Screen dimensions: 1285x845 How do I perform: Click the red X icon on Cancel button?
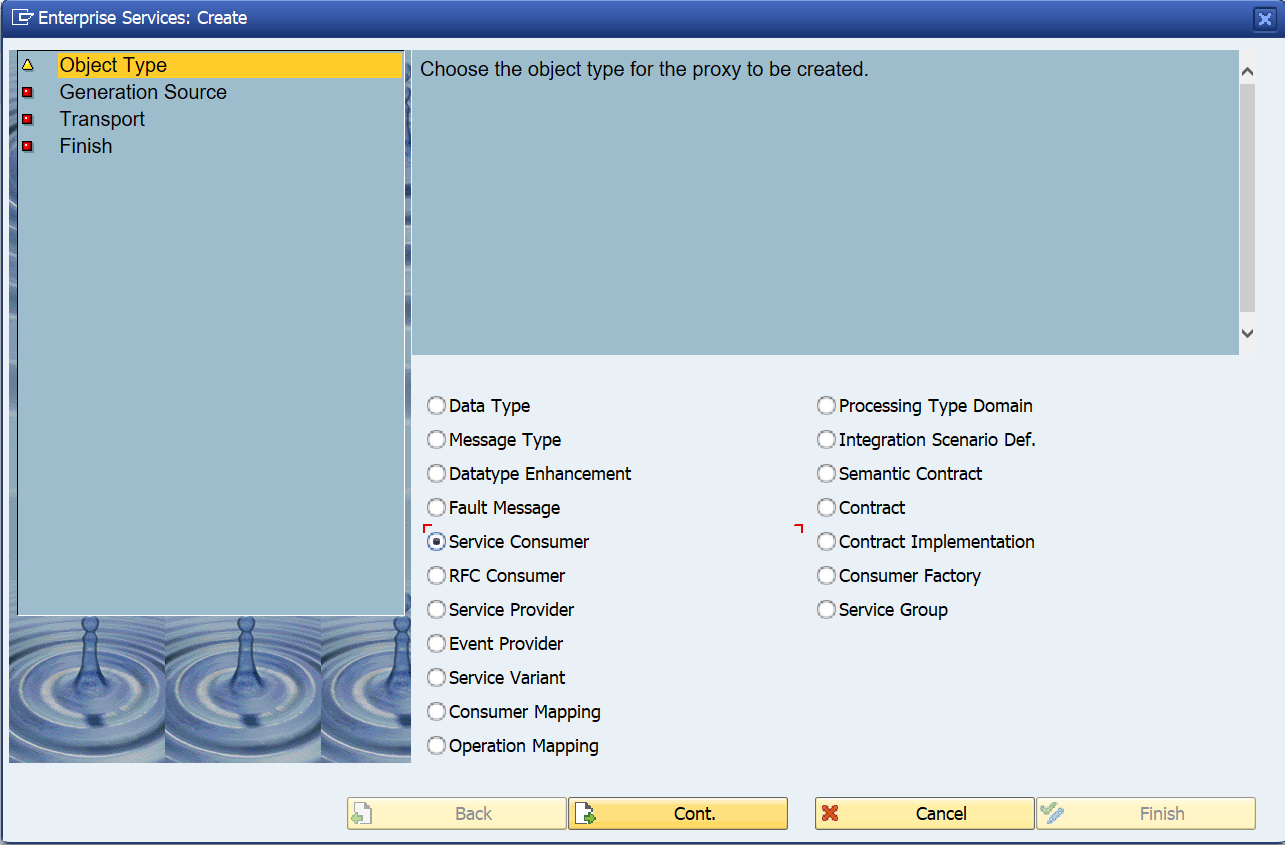click(x=830, y=814)
